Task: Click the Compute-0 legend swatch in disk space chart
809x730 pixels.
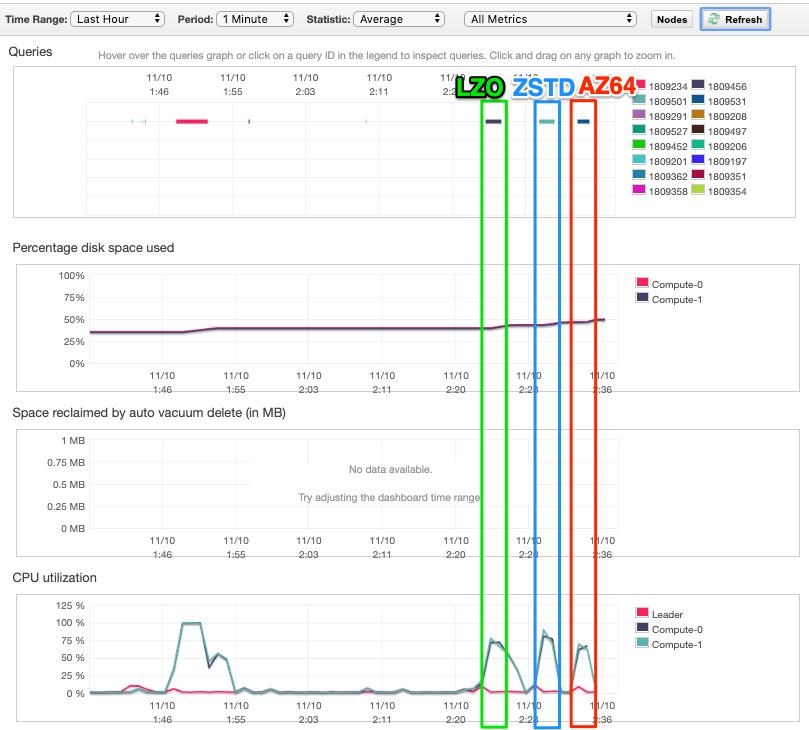Action: pos(643,284)
